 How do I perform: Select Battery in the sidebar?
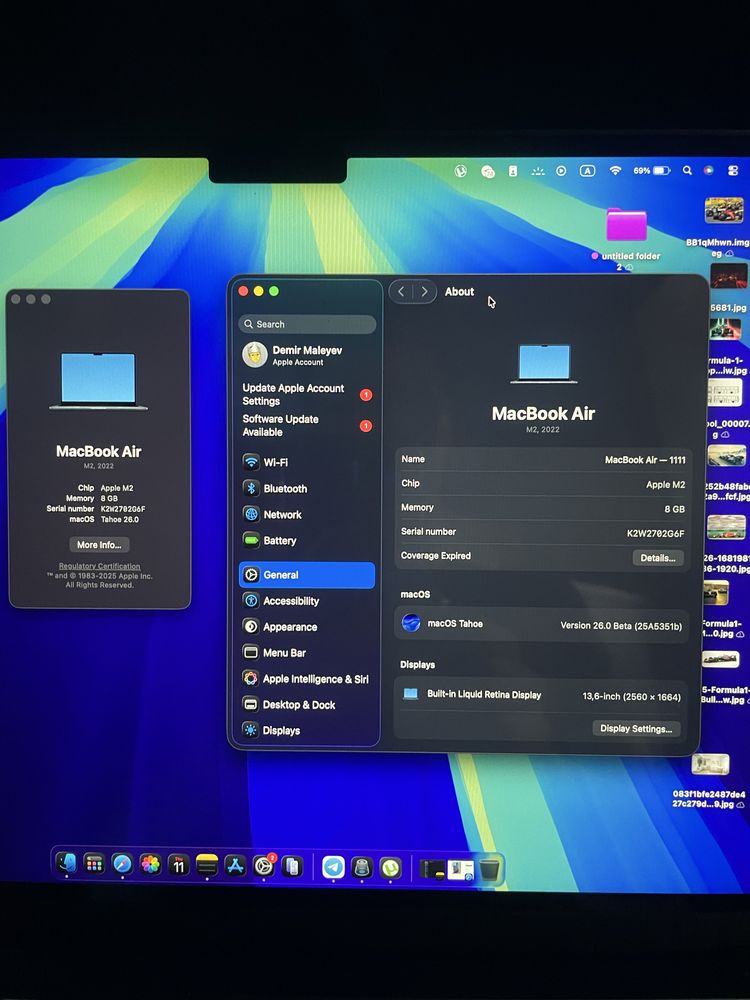click(307, 540)
